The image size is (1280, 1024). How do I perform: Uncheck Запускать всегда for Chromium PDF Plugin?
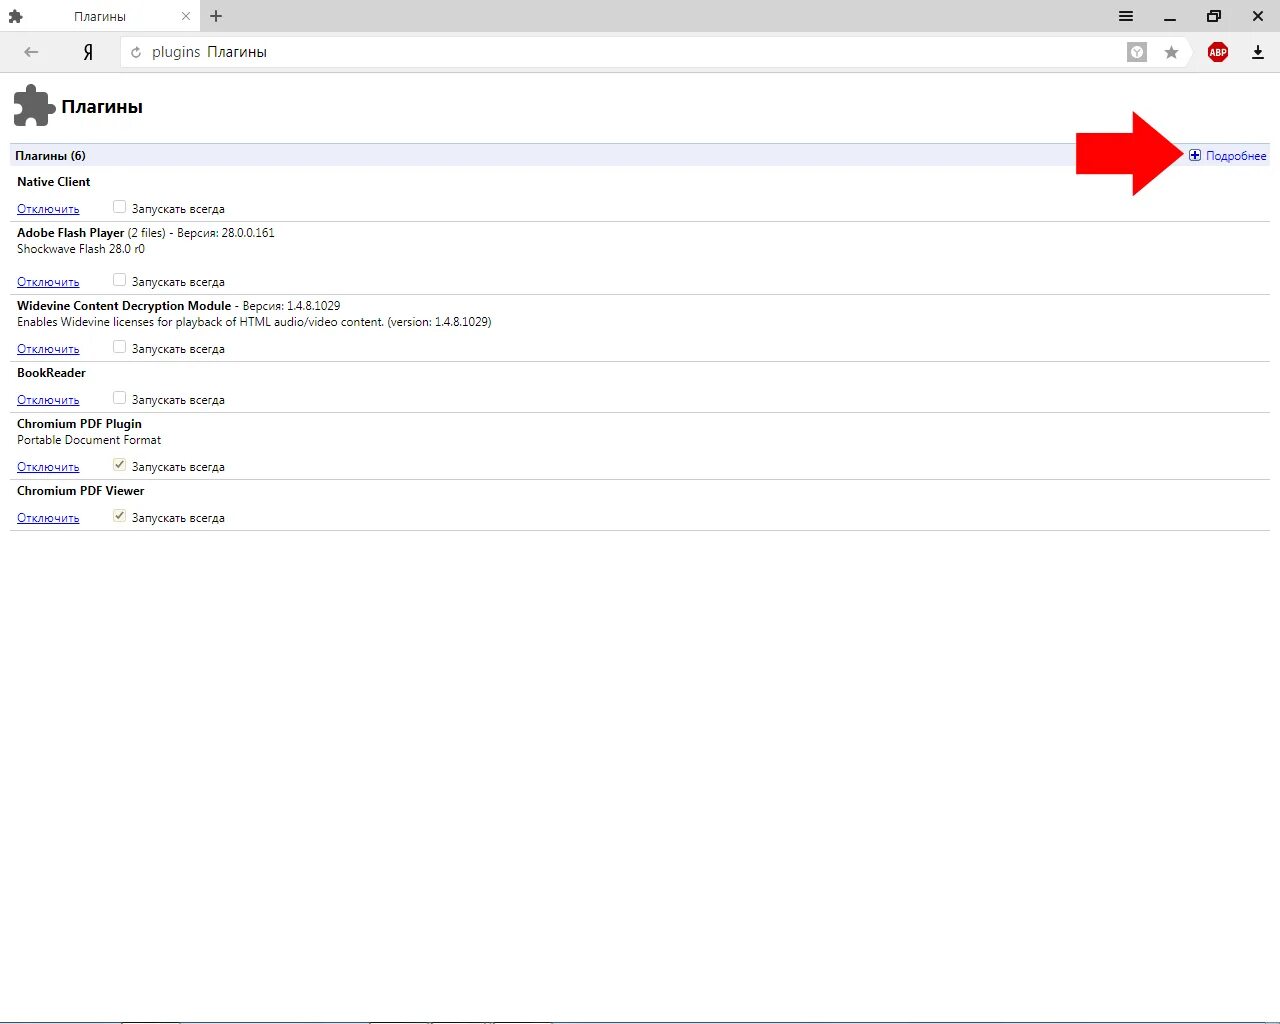(119, 465)
